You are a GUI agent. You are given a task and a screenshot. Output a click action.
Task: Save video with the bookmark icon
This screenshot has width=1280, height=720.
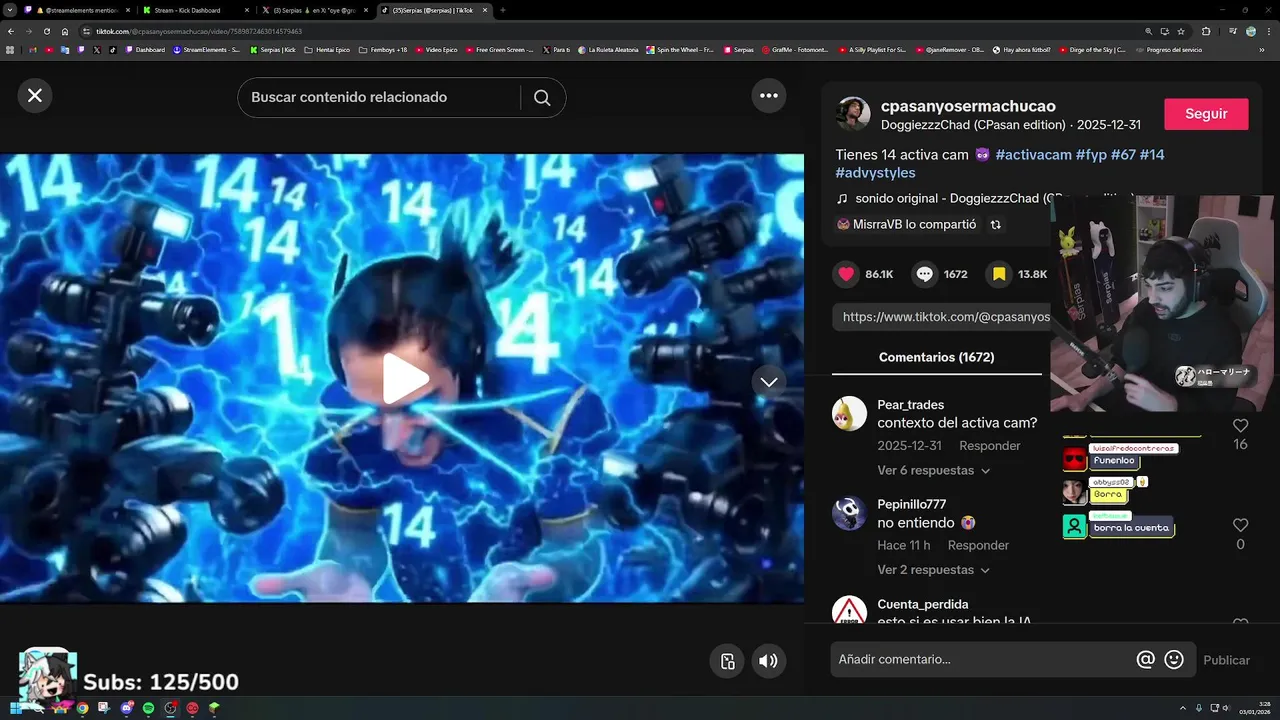[x=999, y=274]
